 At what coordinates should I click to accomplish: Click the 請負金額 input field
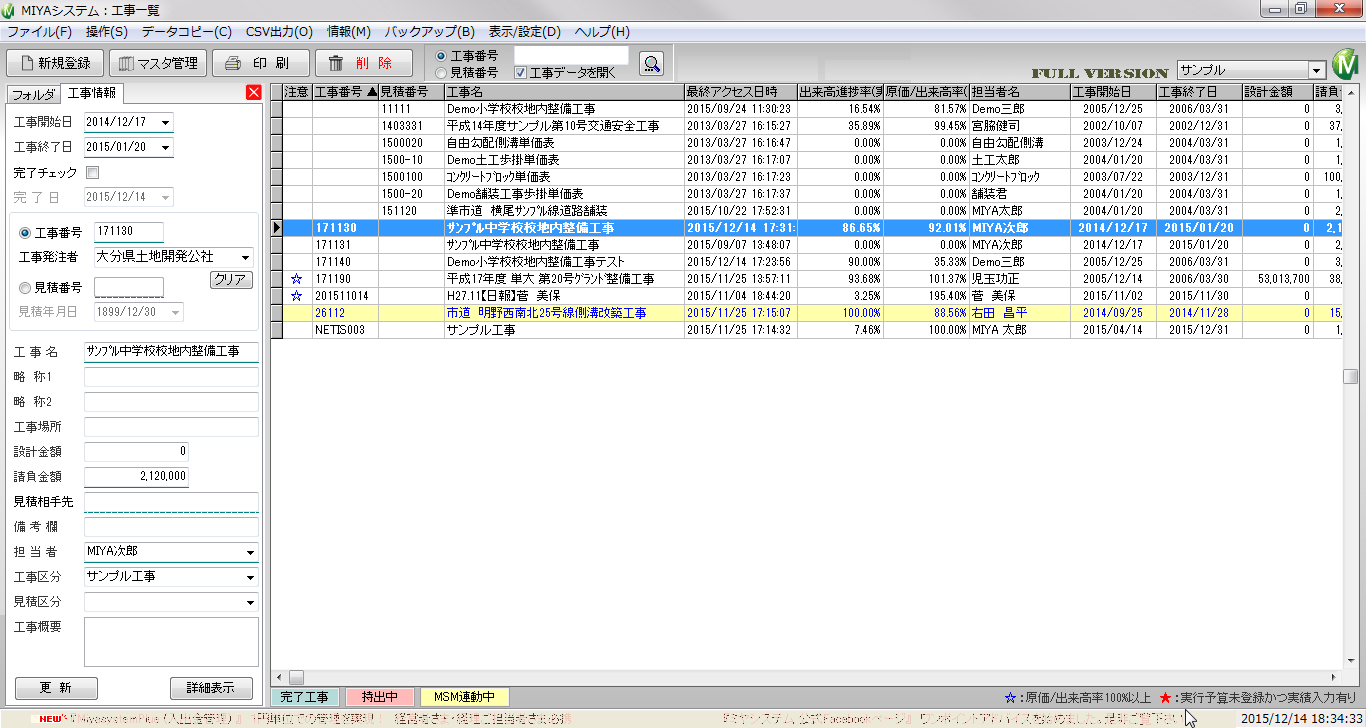137,477
